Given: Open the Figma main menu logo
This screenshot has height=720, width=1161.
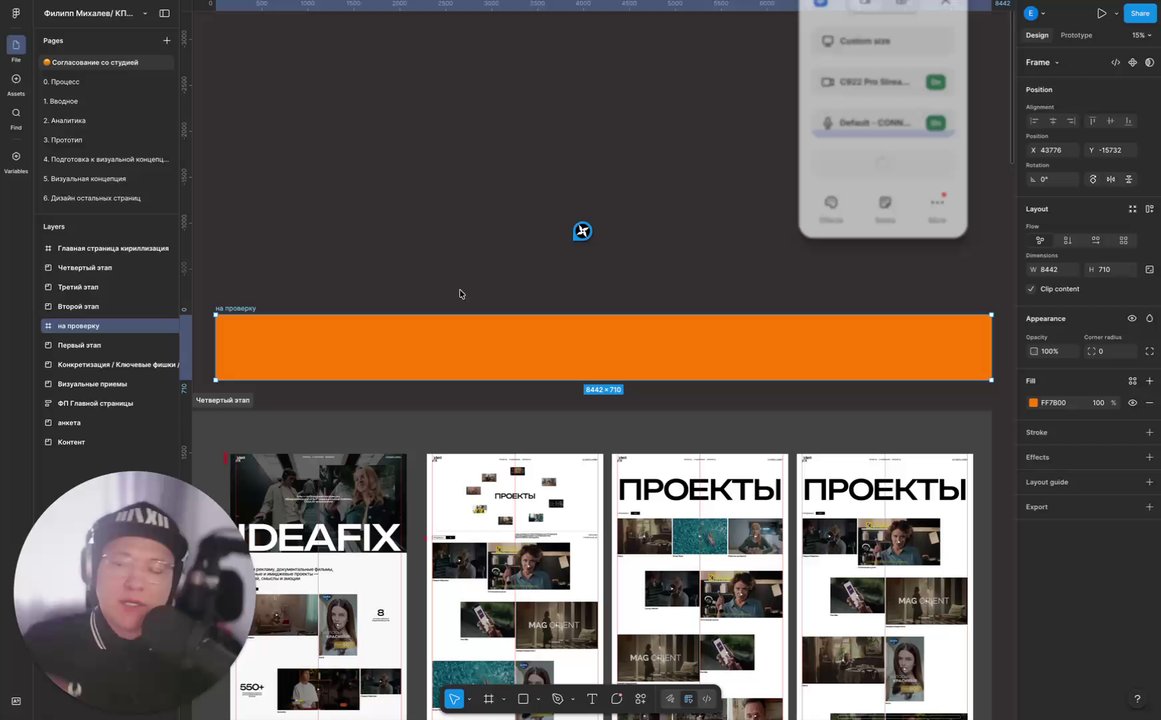Looking at the screenshot, I should coord(16,13).
